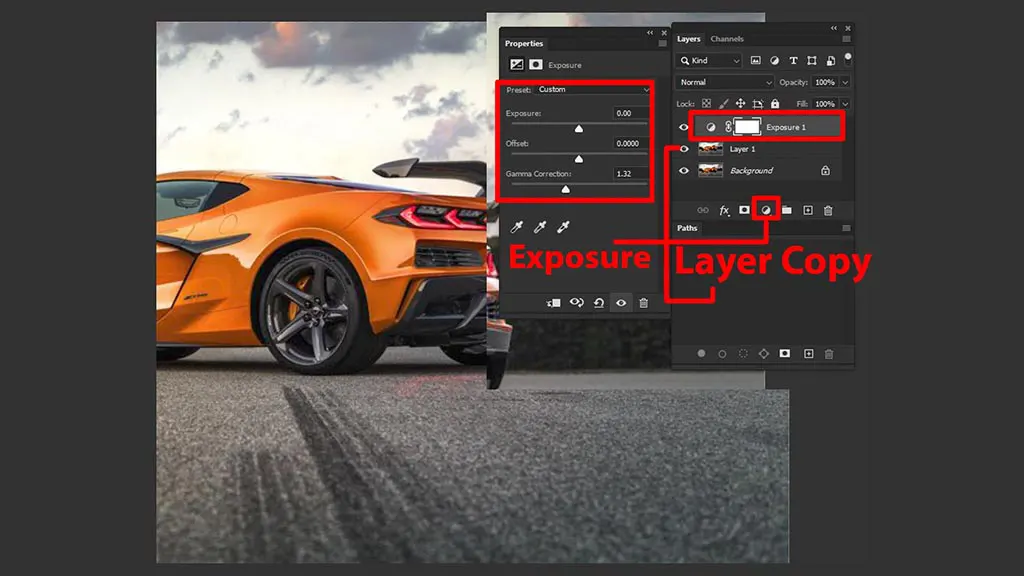Open the Kind filter dropdown
Viewport: 1024px width, 576px height.
[710, 61]
